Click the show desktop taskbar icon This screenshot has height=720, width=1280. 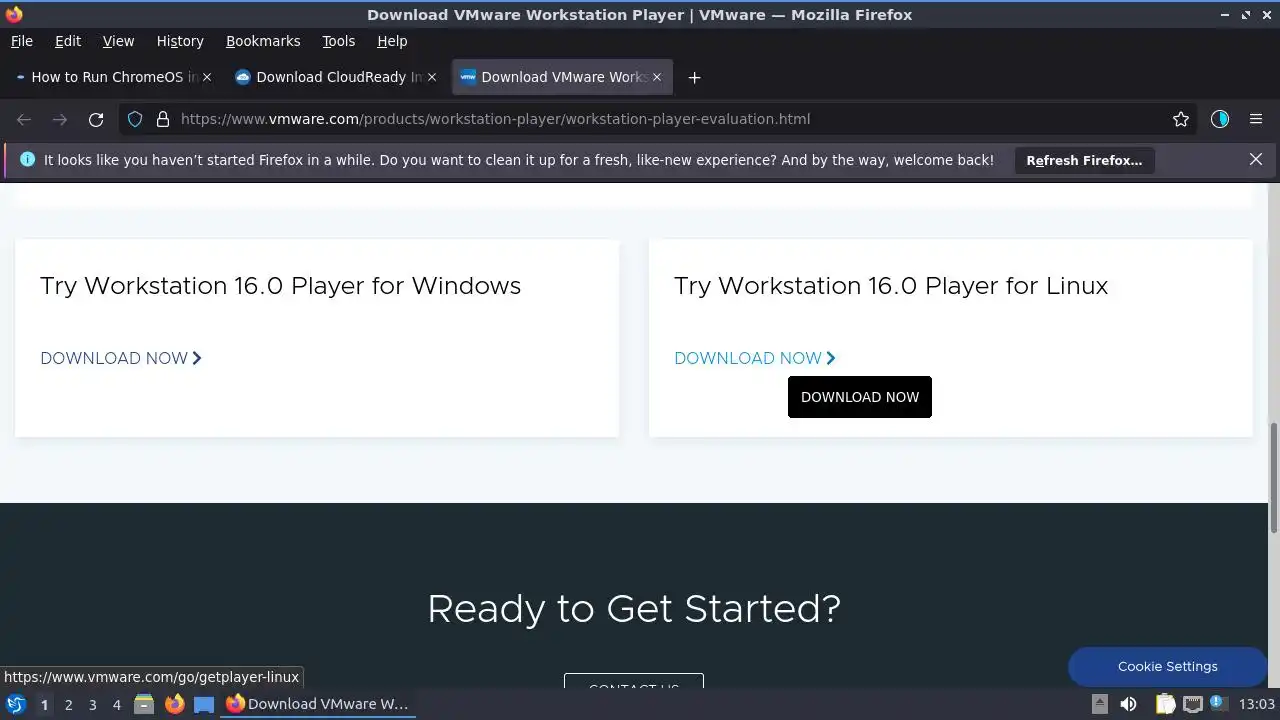[x=204, y=704]
